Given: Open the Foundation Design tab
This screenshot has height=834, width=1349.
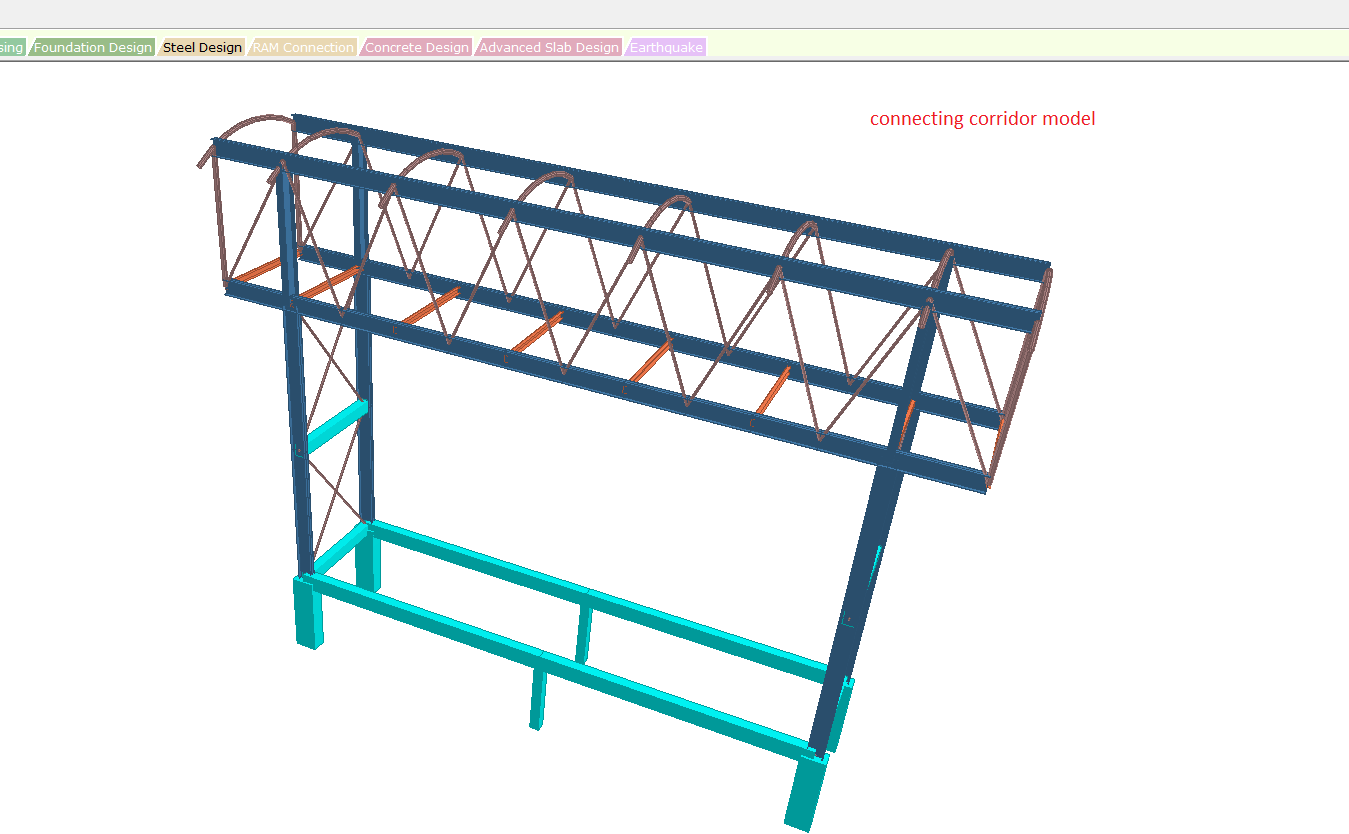Looking at the screenshot, I should (x=93, y=47).
